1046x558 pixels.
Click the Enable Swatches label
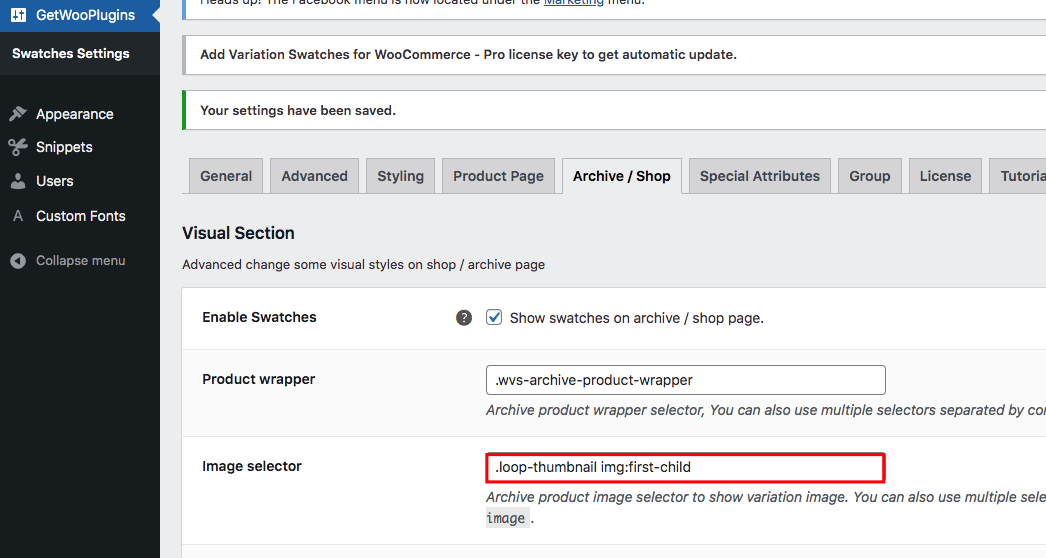point(259,317)
